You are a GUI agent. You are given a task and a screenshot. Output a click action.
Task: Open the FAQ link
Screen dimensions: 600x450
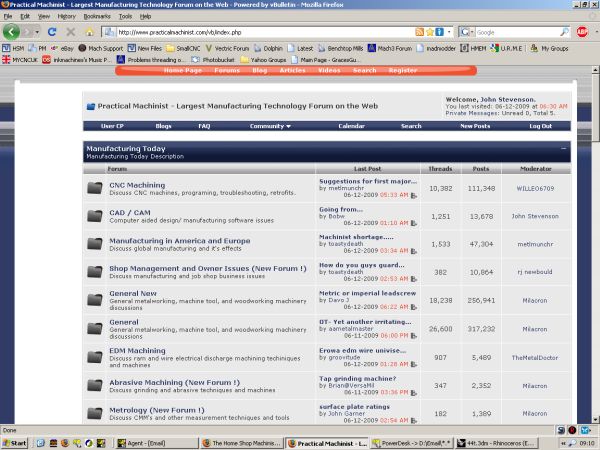[204, 126]
